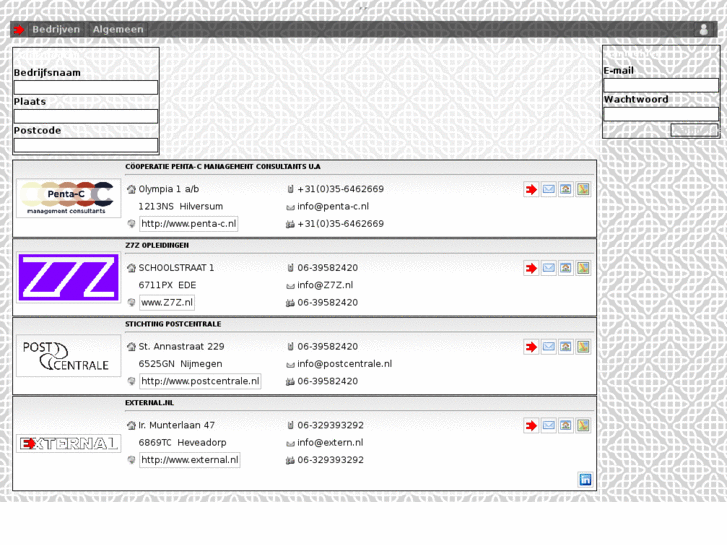Click the Z7Z Opleidingen heading
Image resolution: width=727 pixels, height=545 pixels.
(157, 245)
